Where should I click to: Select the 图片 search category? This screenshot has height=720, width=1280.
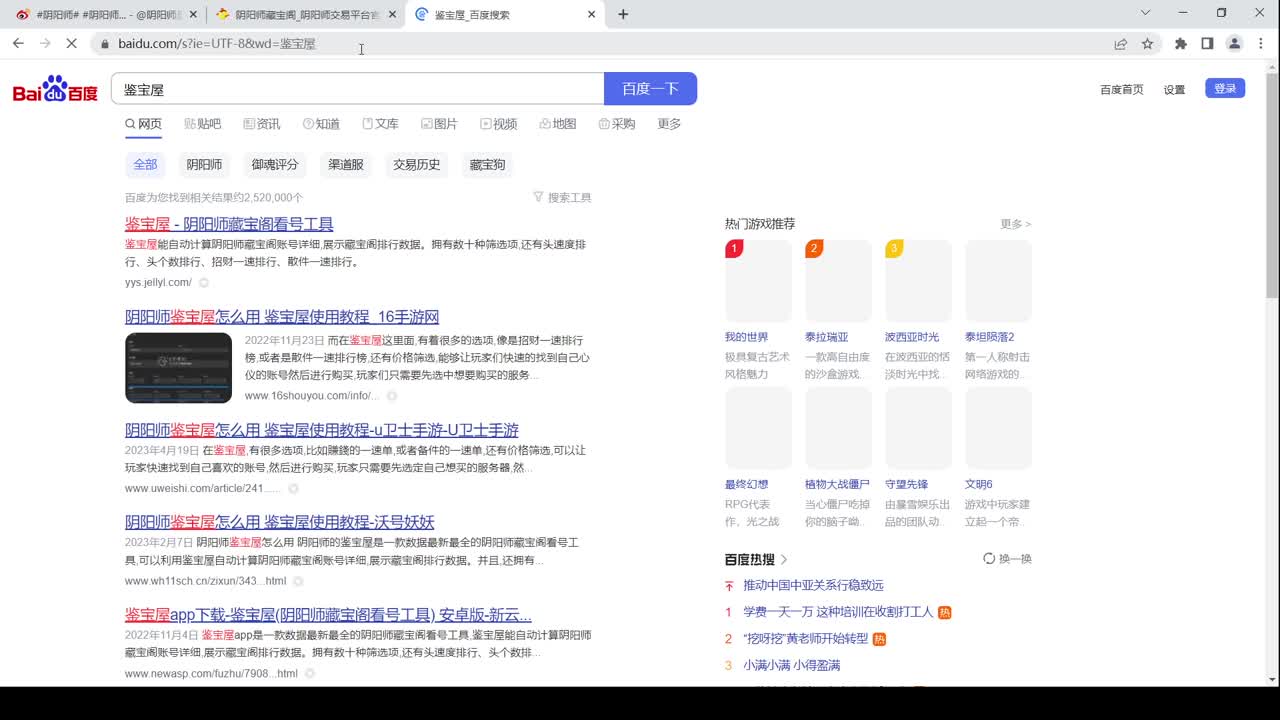tap(439, 124)
